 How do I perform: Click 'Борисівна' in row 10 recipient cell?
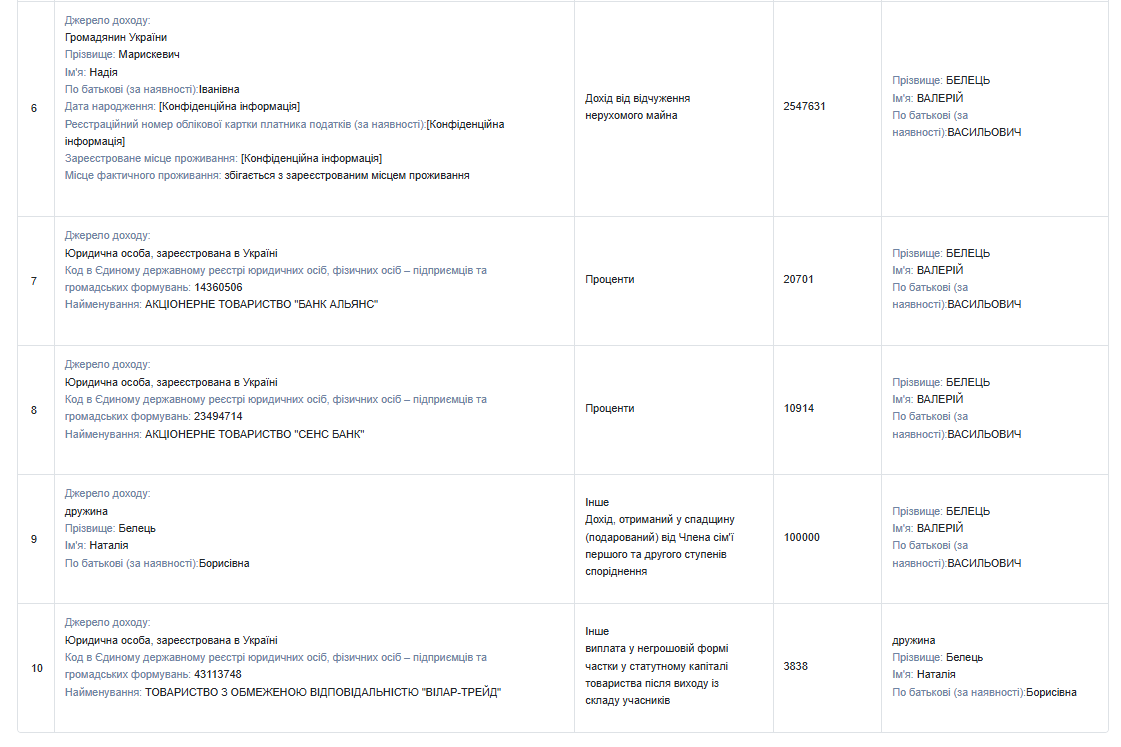point(1051,693)
